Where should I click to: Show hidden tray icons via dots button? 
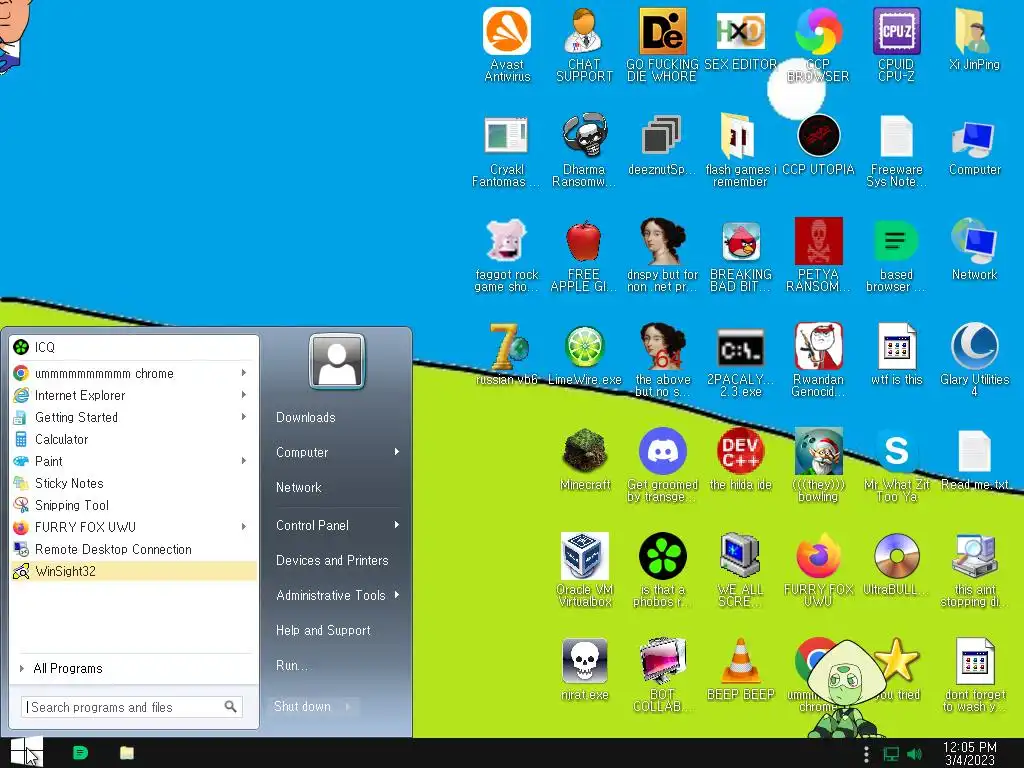tap(867, 754)
